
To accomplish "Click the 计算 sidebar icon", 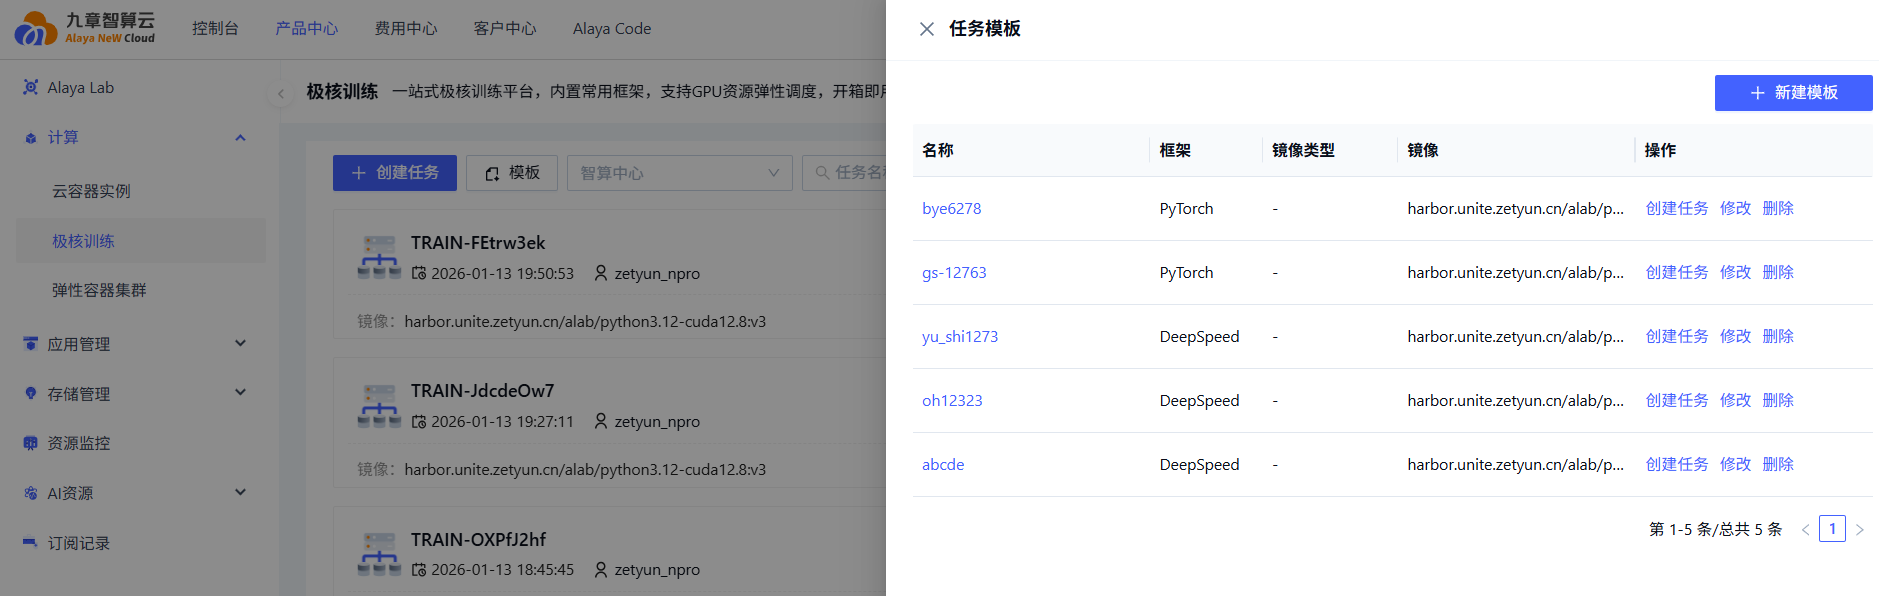I will (31, 138).
